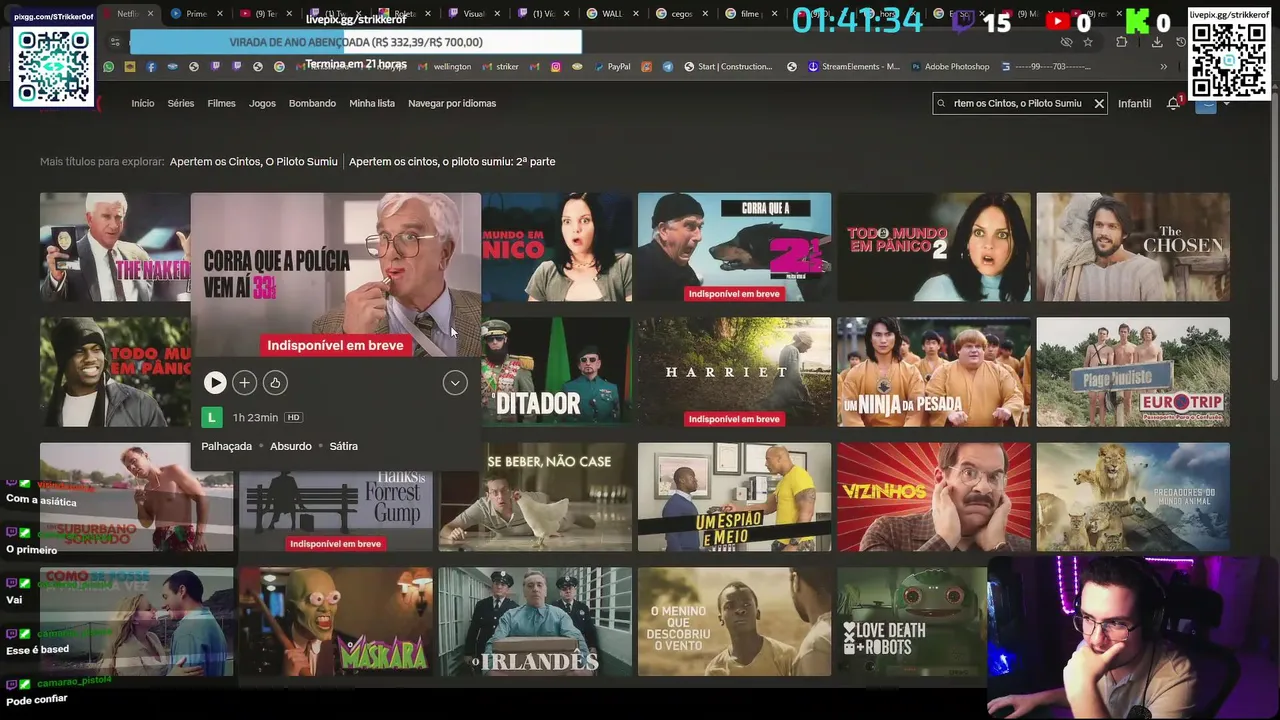Open the wellington bookmark
The image size is (1280, 720).
coord(446,67)
